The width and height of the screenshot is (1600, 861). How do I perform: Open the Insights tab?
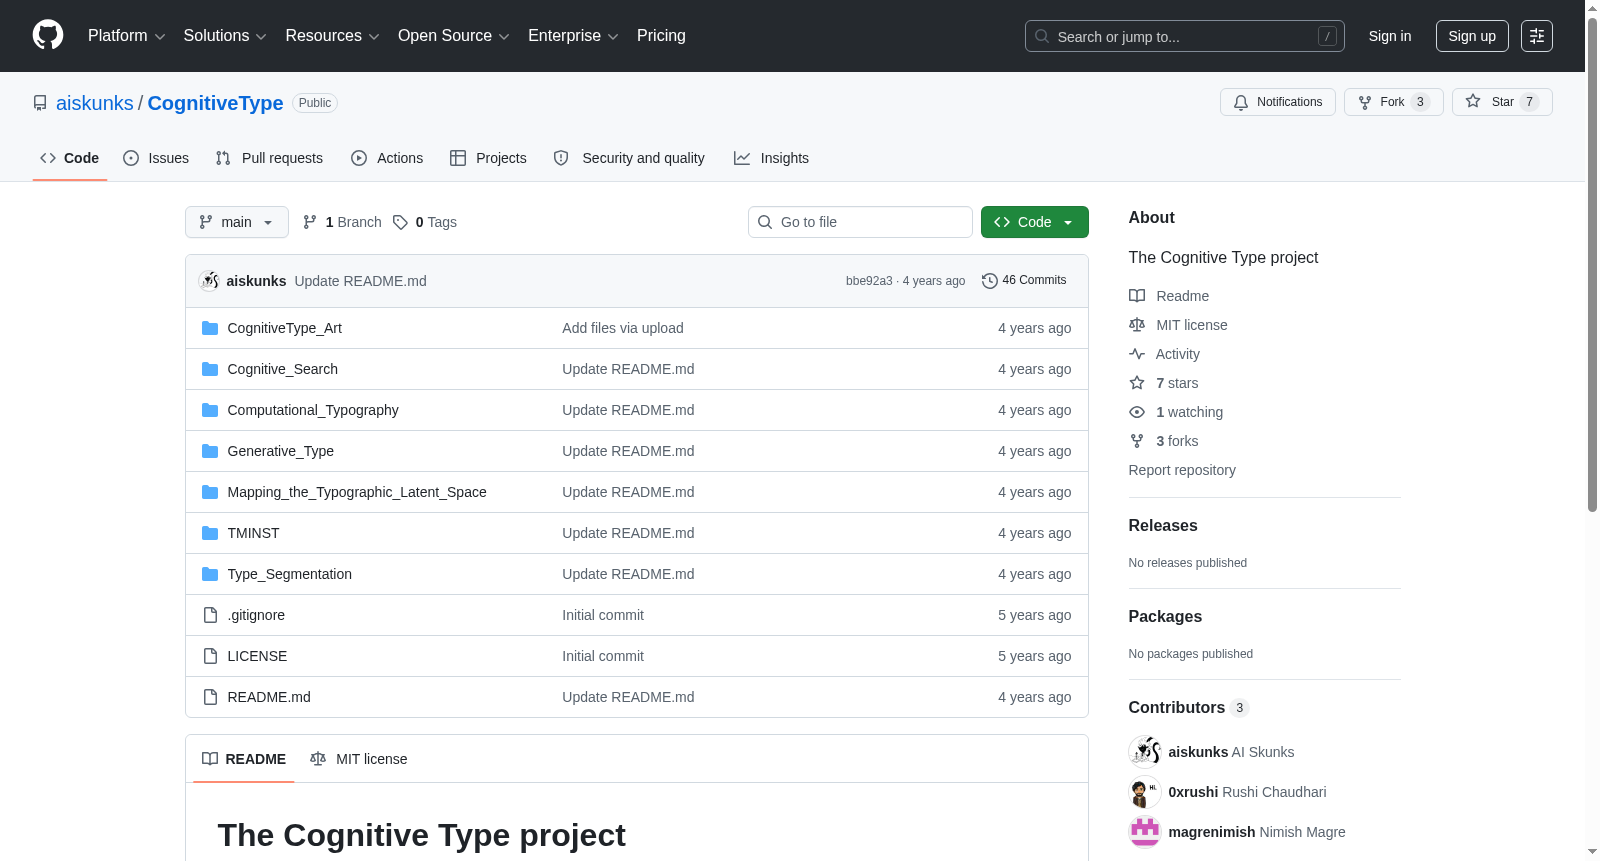[771, 158]
